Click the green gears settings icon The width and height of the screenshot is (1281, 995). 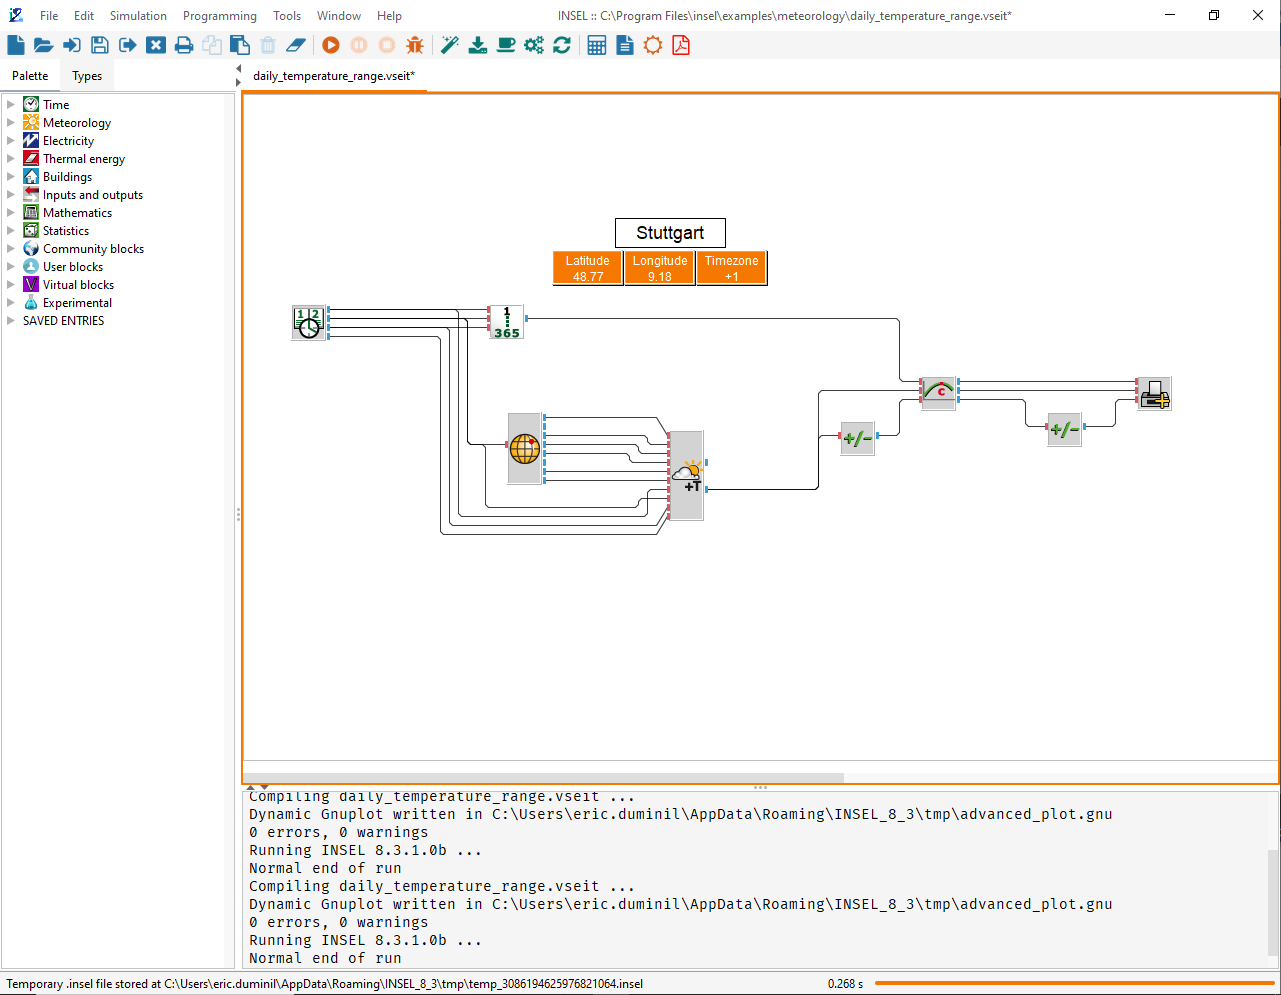(534, 45)
